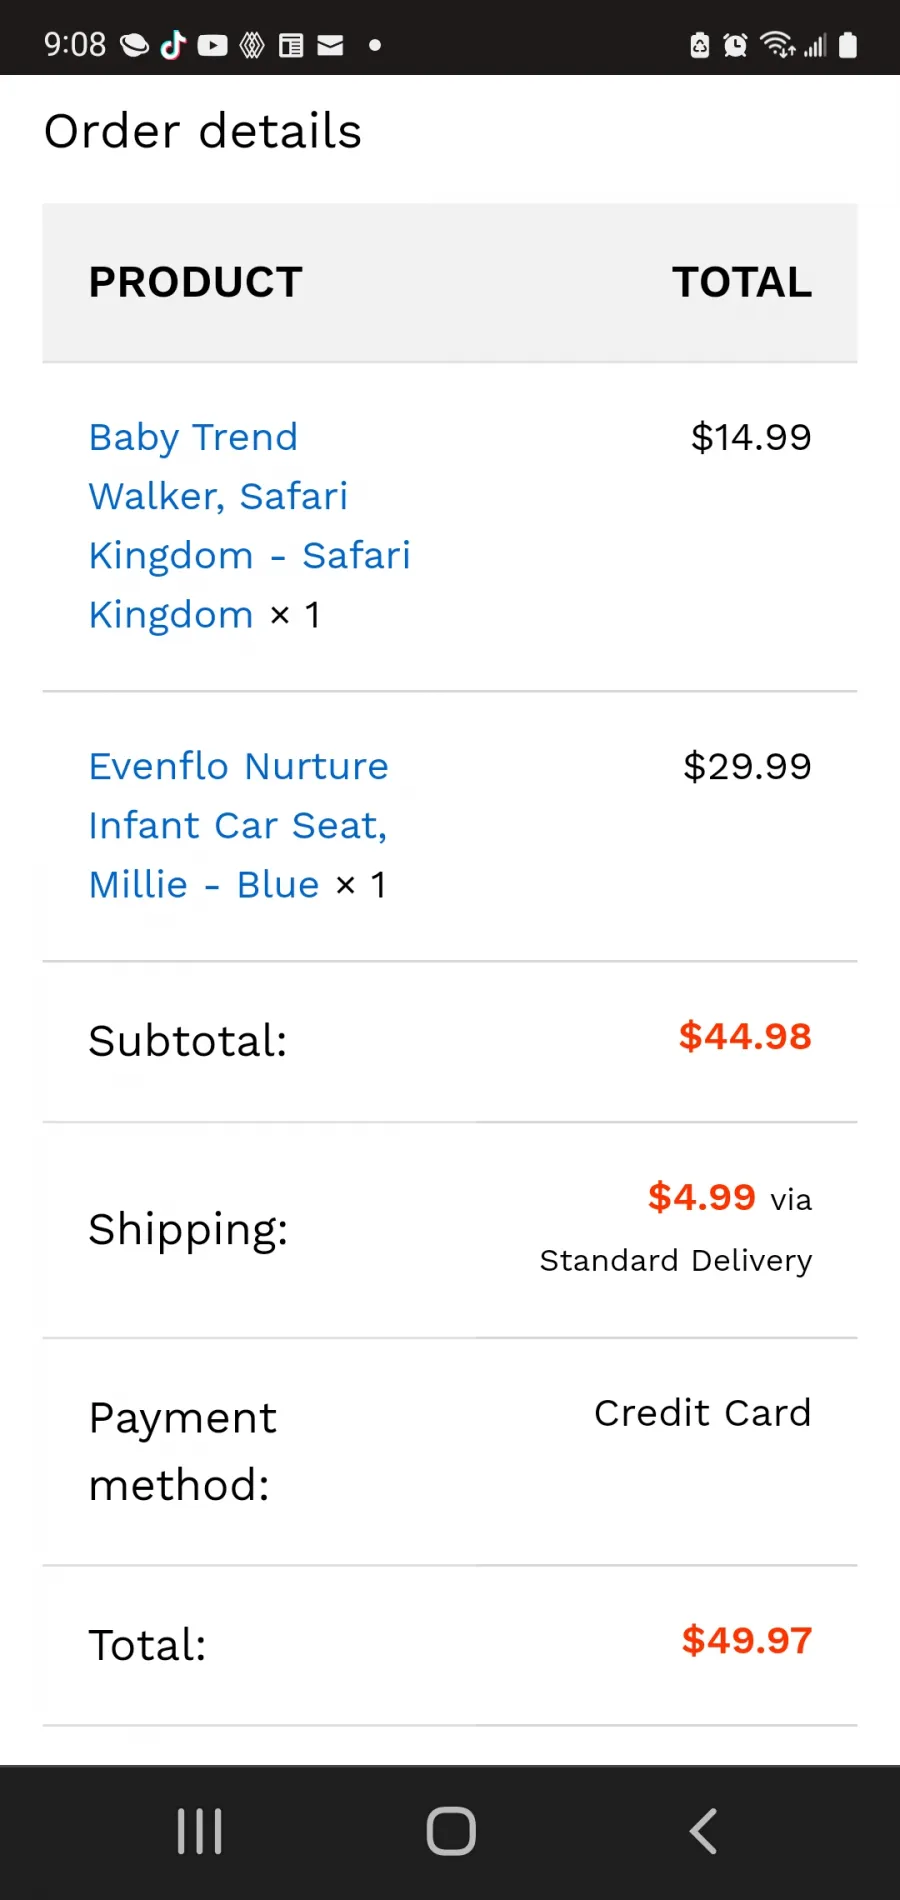The height and width of the screenshot is (1900, 900).
Task: Open the recent apps navigation button
Action: coord(199,1832)
